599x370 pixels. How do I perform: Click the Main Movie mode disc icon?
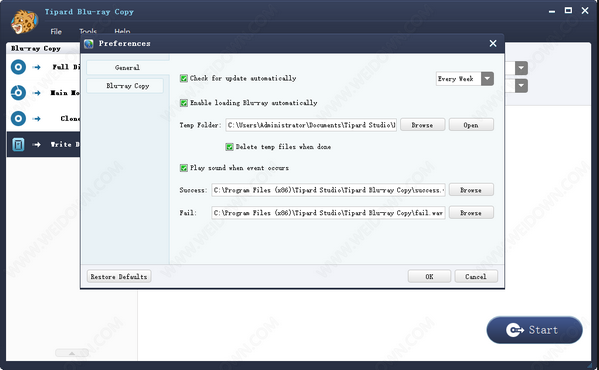coord(18,93)
